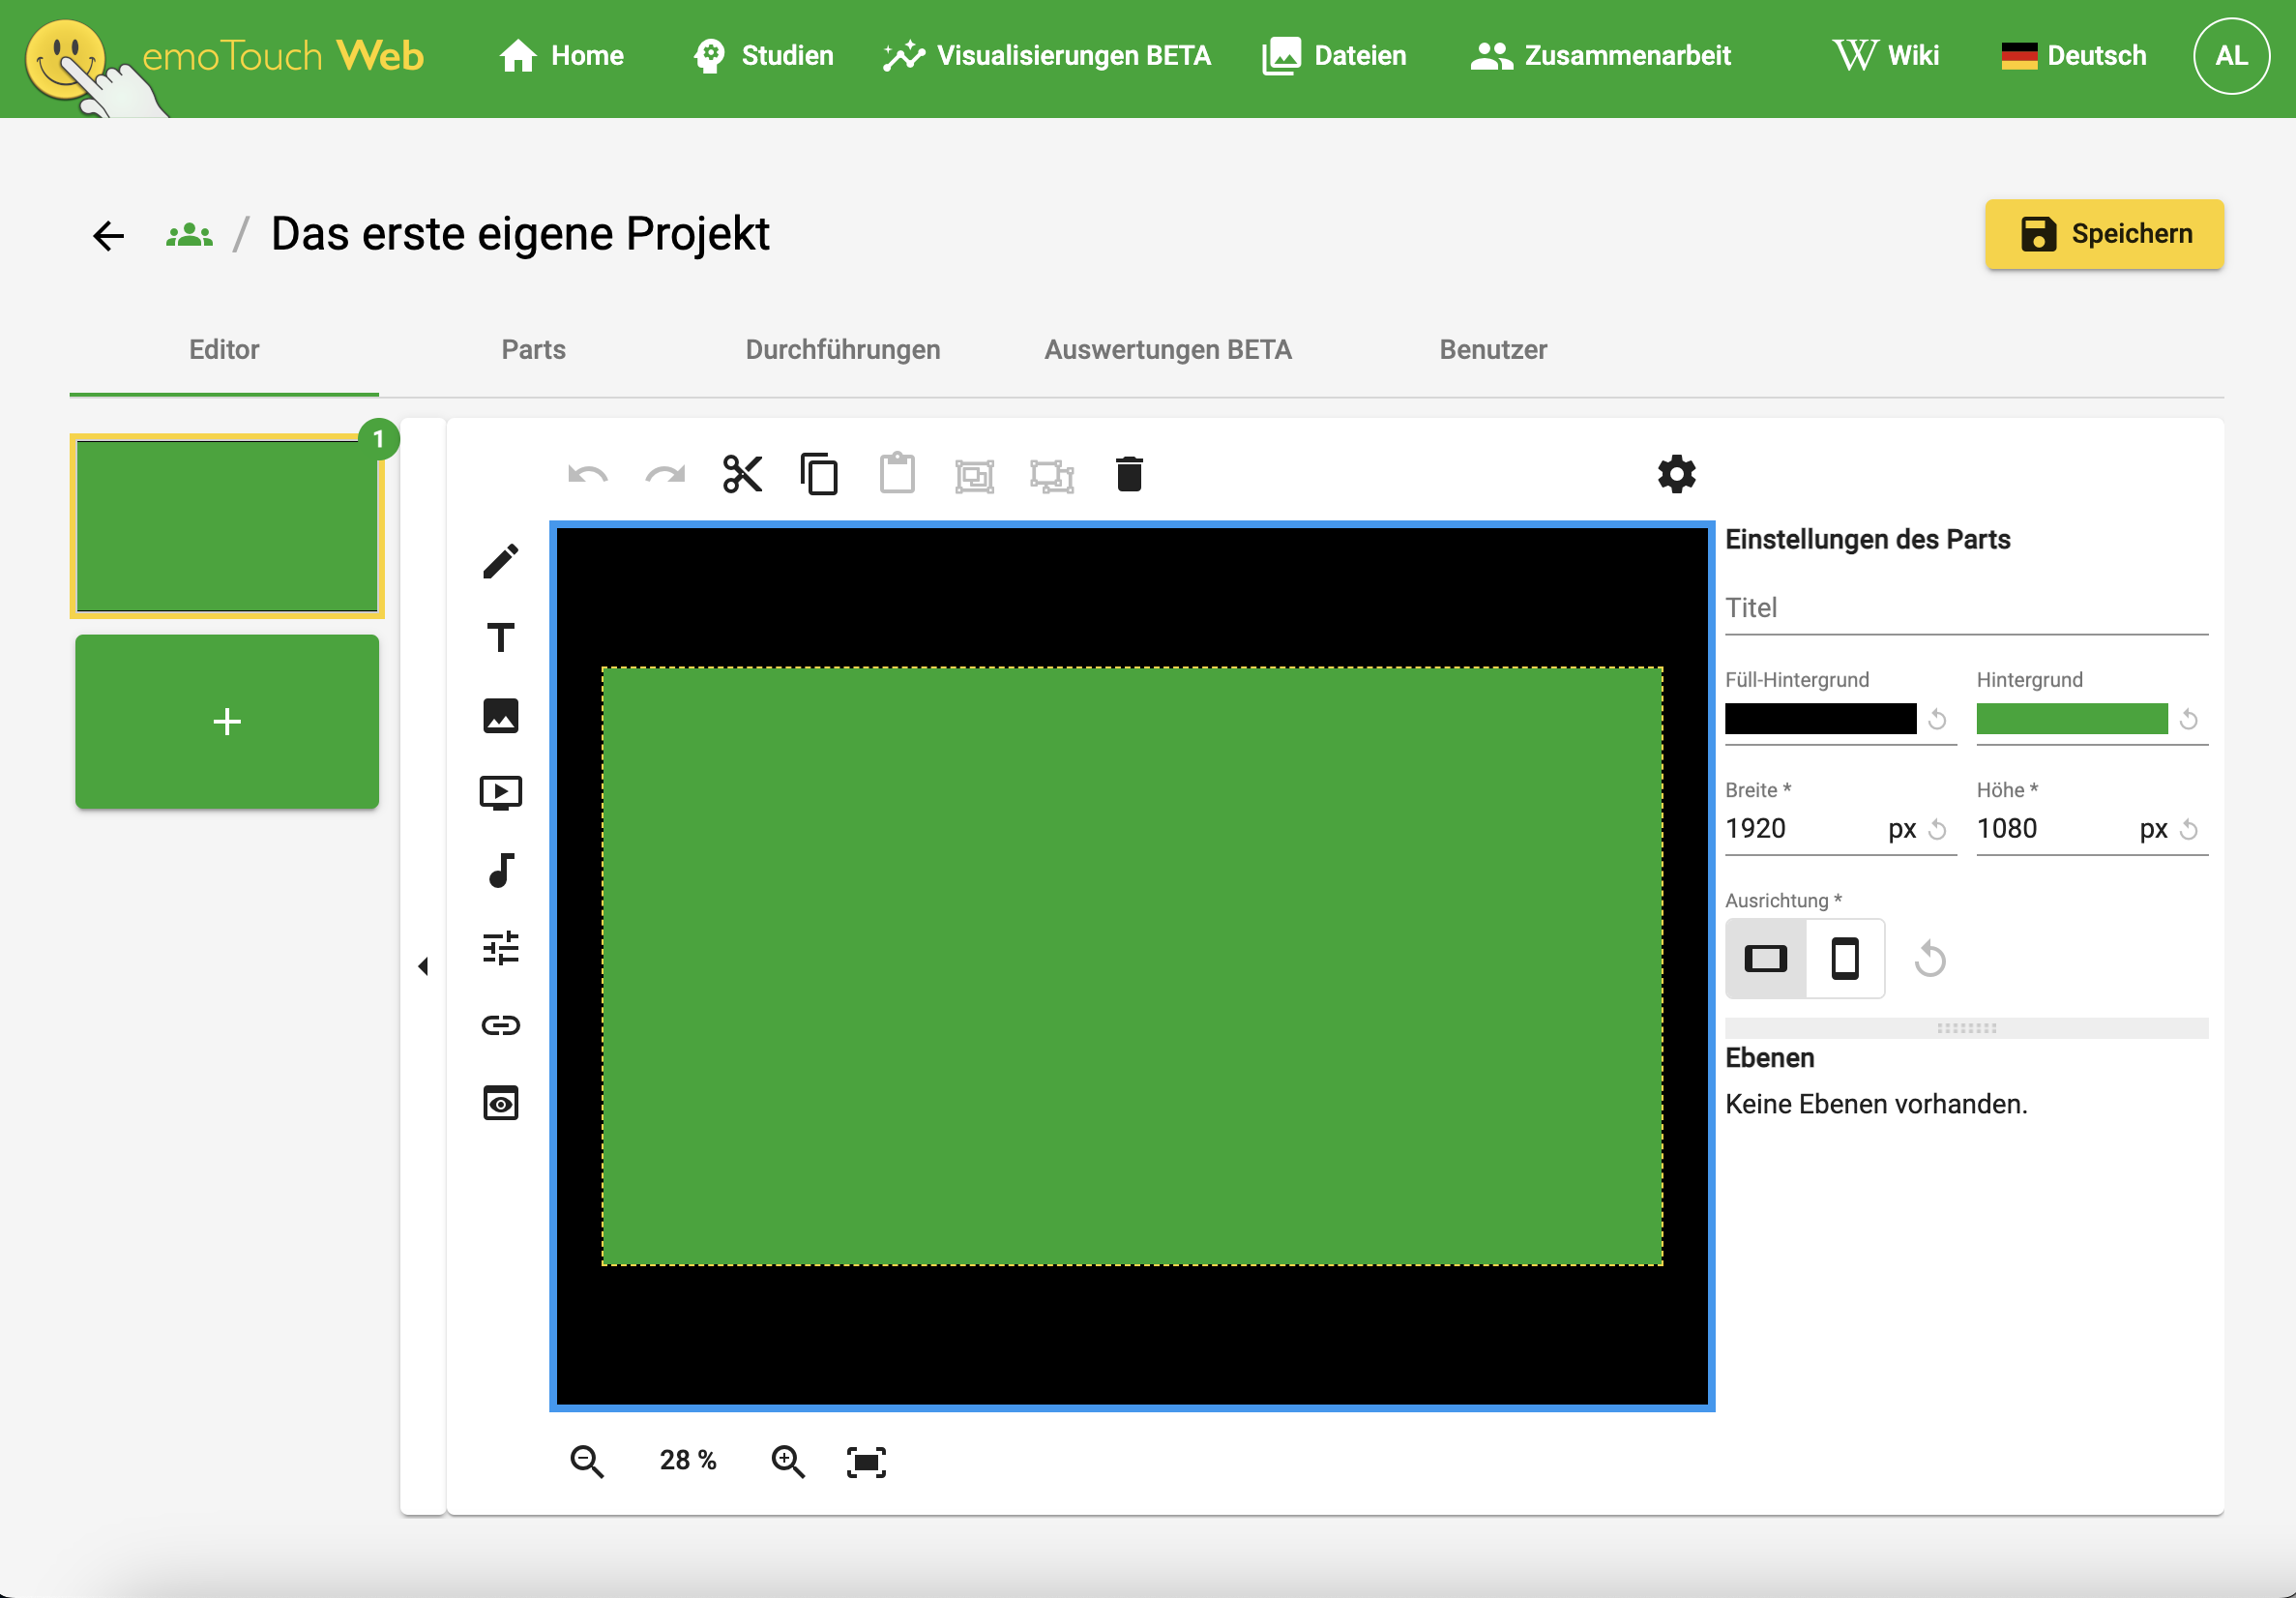Select landscape orientation
The width and height of the screenshot is (2296, 1598).
(1765, 959)
